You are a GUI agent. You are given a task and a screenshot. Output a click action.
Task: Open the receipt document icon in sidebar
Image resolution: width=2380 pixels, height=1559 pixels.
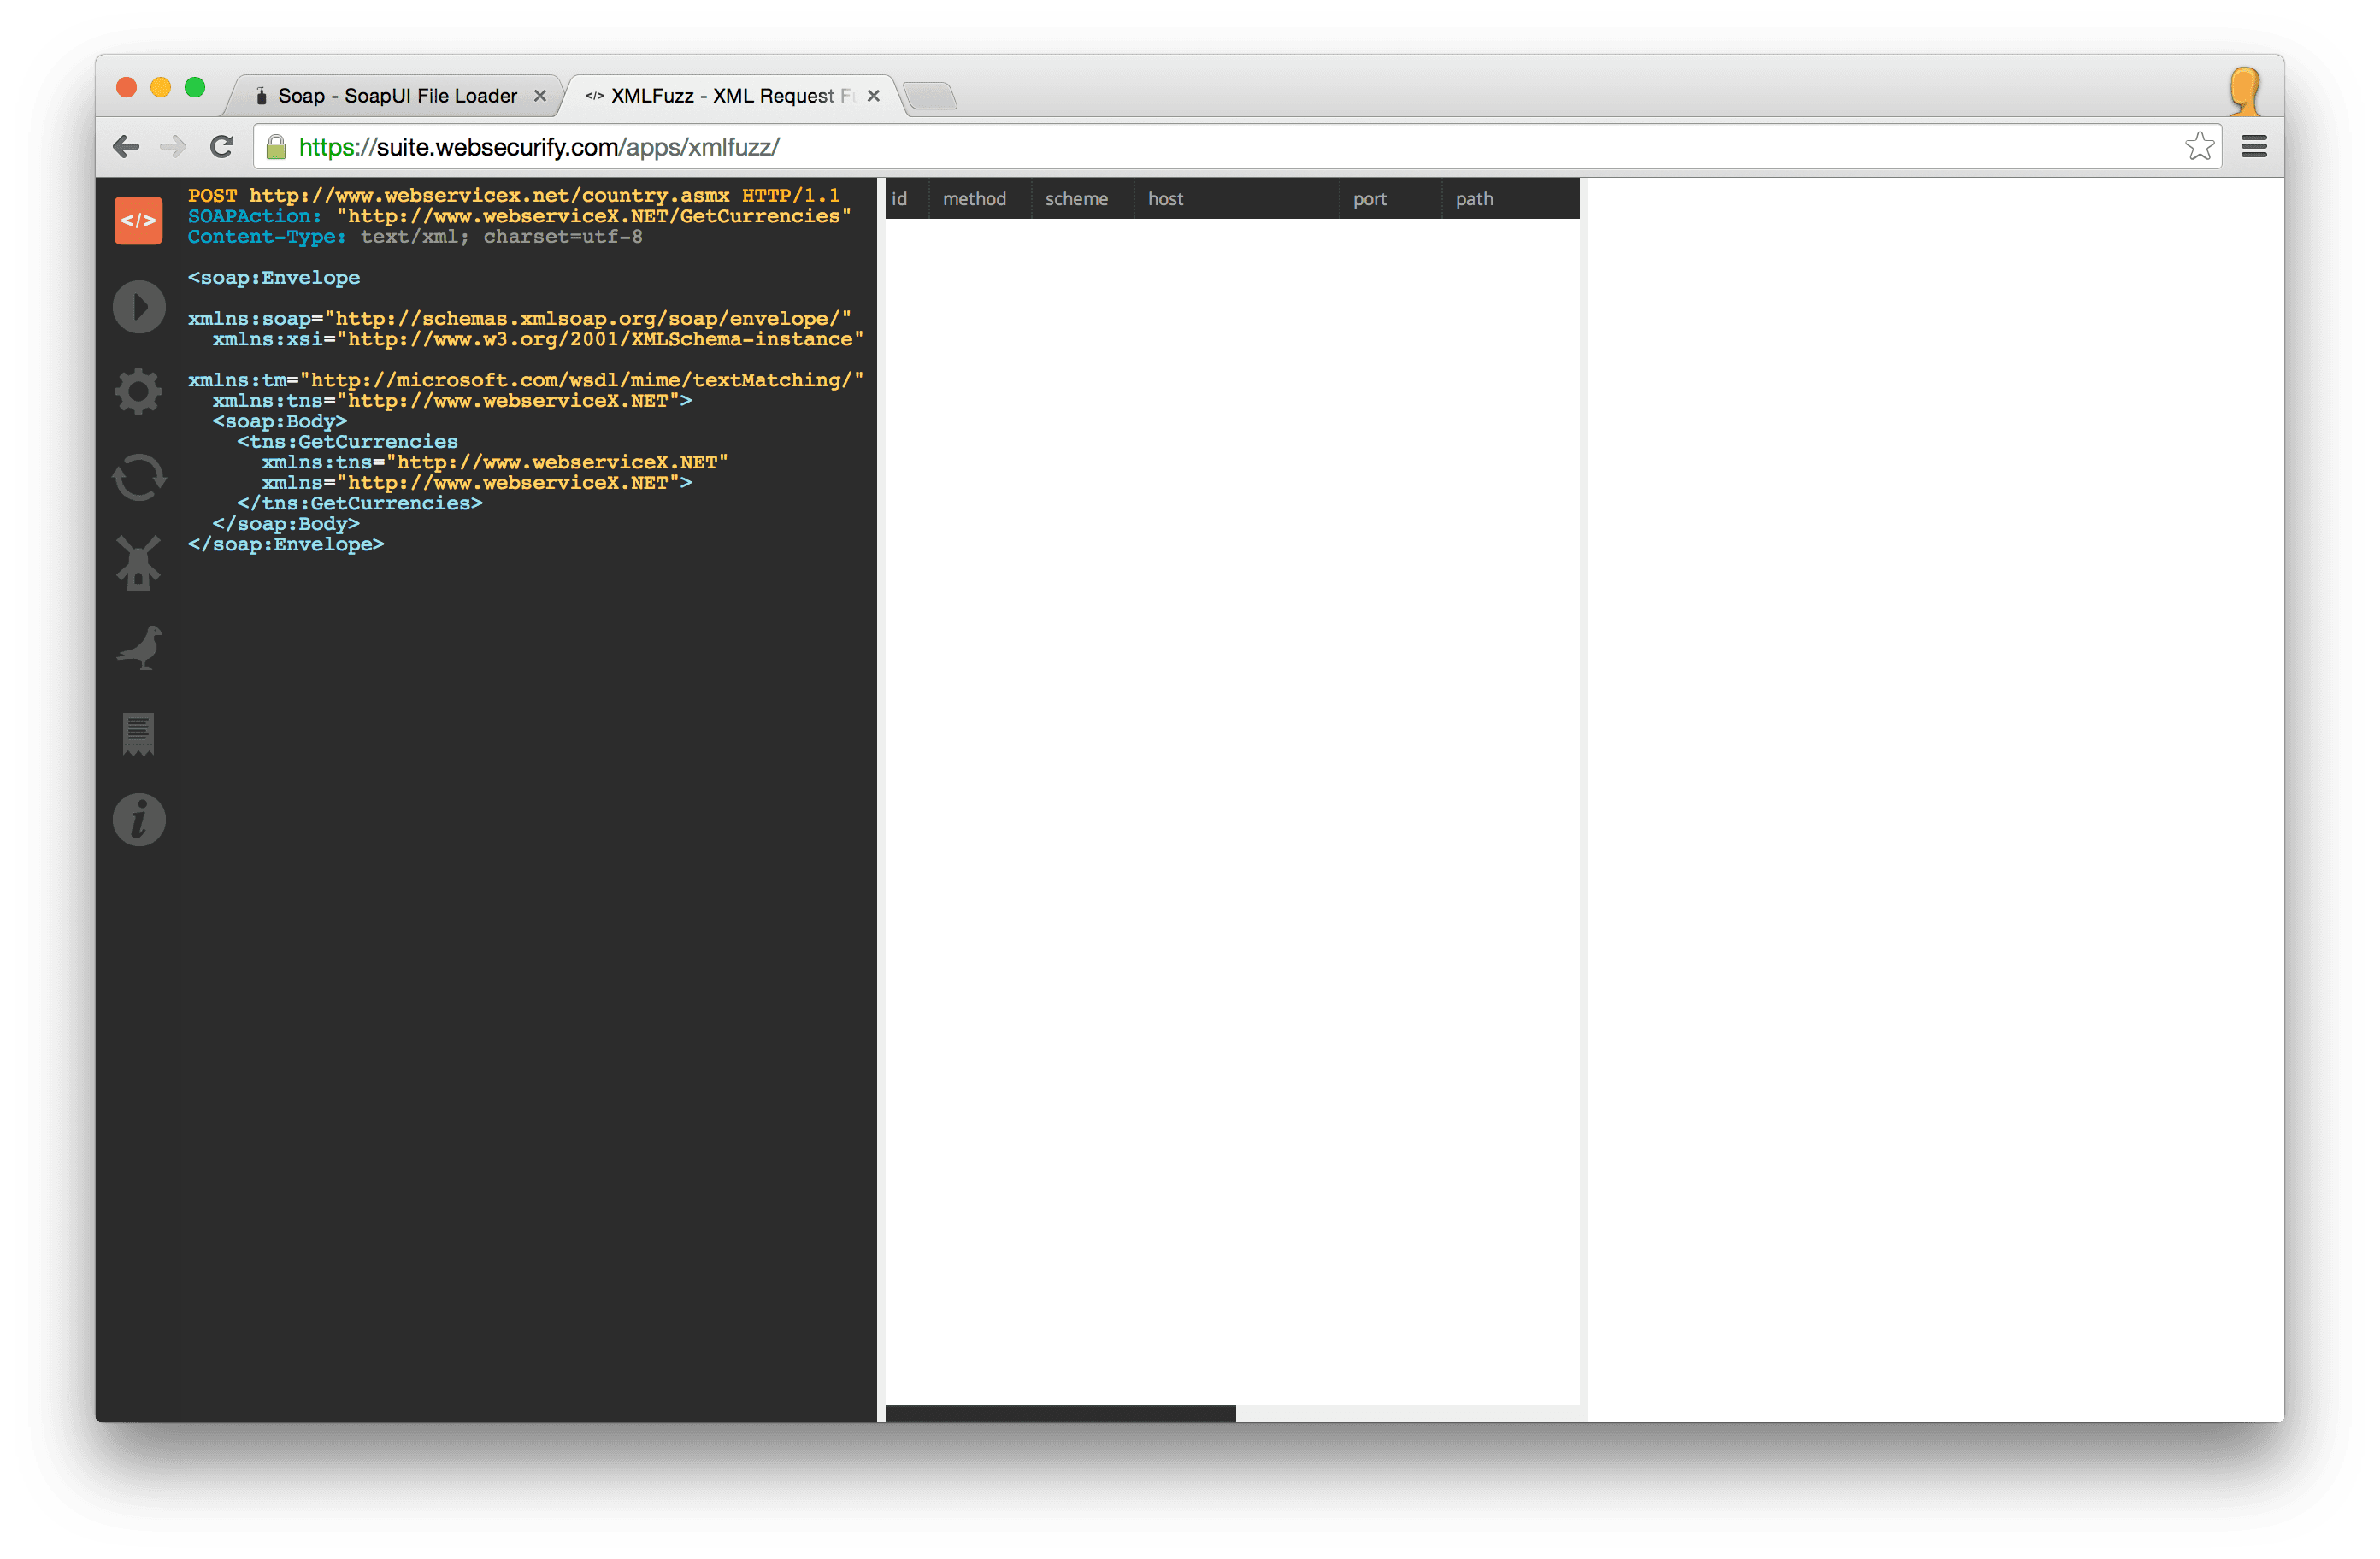pos(138,734)
